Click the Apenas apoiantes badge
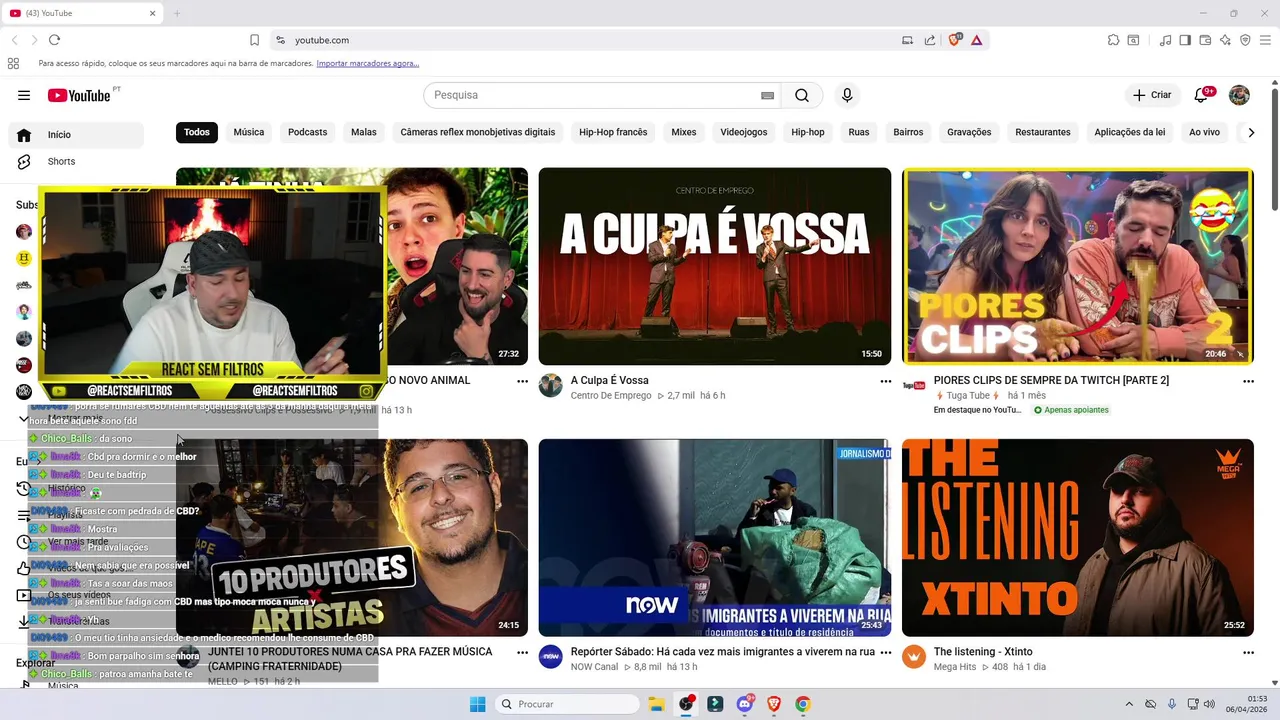The height and width of the screenshot is (720, 1280). point(1071,410)
